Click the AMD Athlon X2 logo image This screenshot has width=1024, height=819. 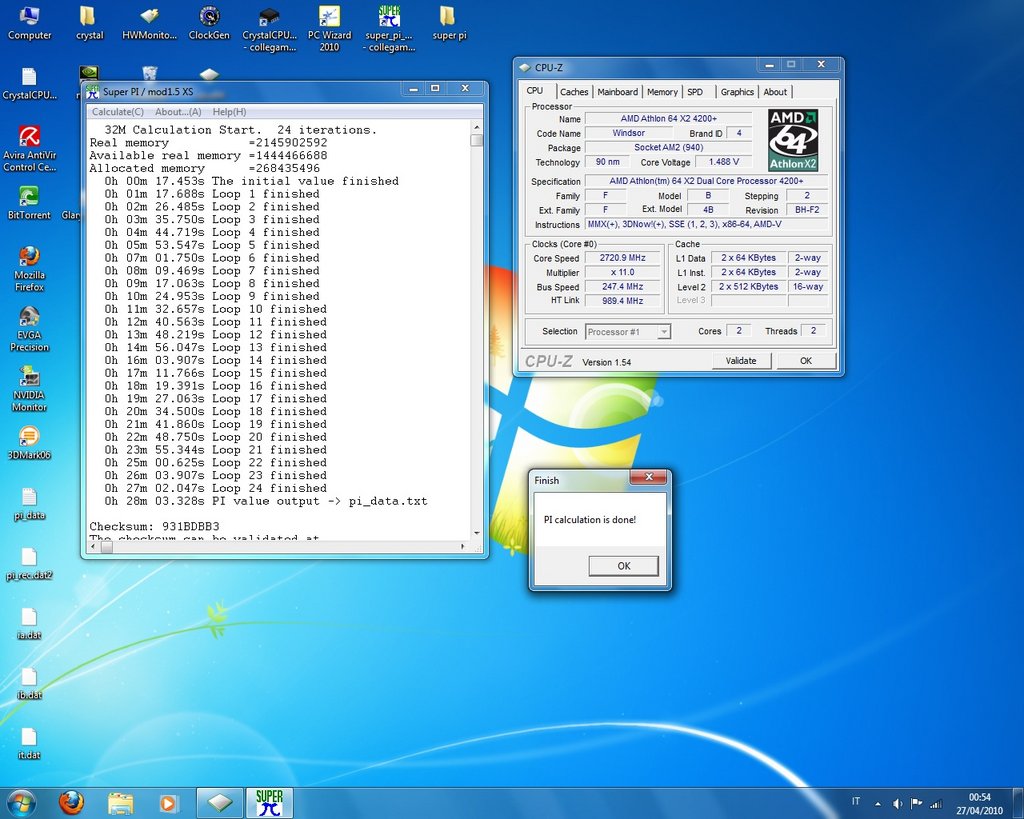pyautogui.click(x=793, y=140)
